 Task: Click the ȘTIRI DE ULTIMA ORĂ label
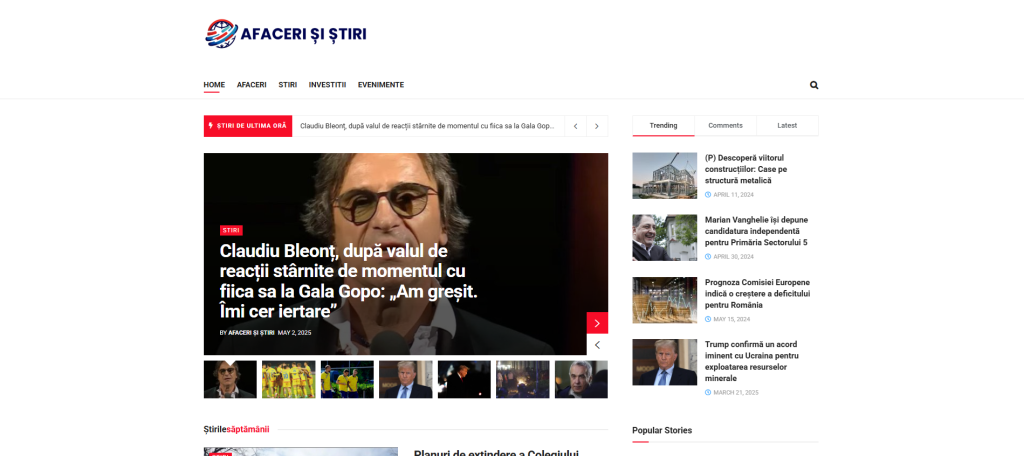click(248, 126)
